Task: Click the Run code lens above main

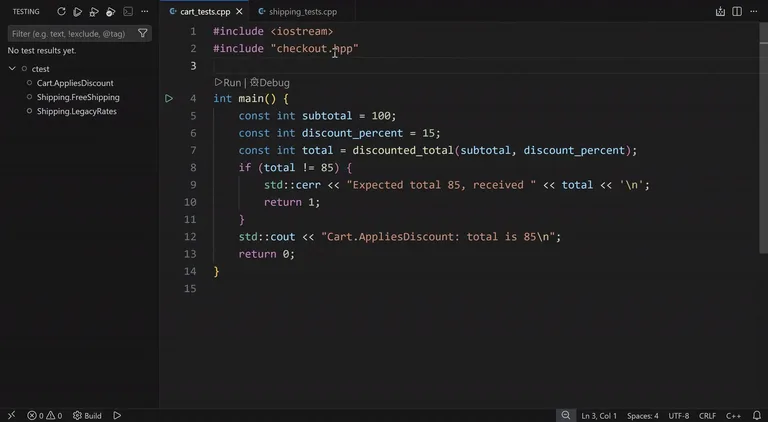Action: 228,82
